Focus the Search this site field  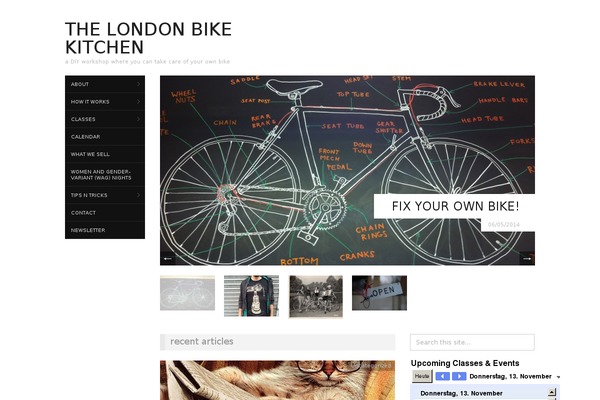(x=472, y=342)
